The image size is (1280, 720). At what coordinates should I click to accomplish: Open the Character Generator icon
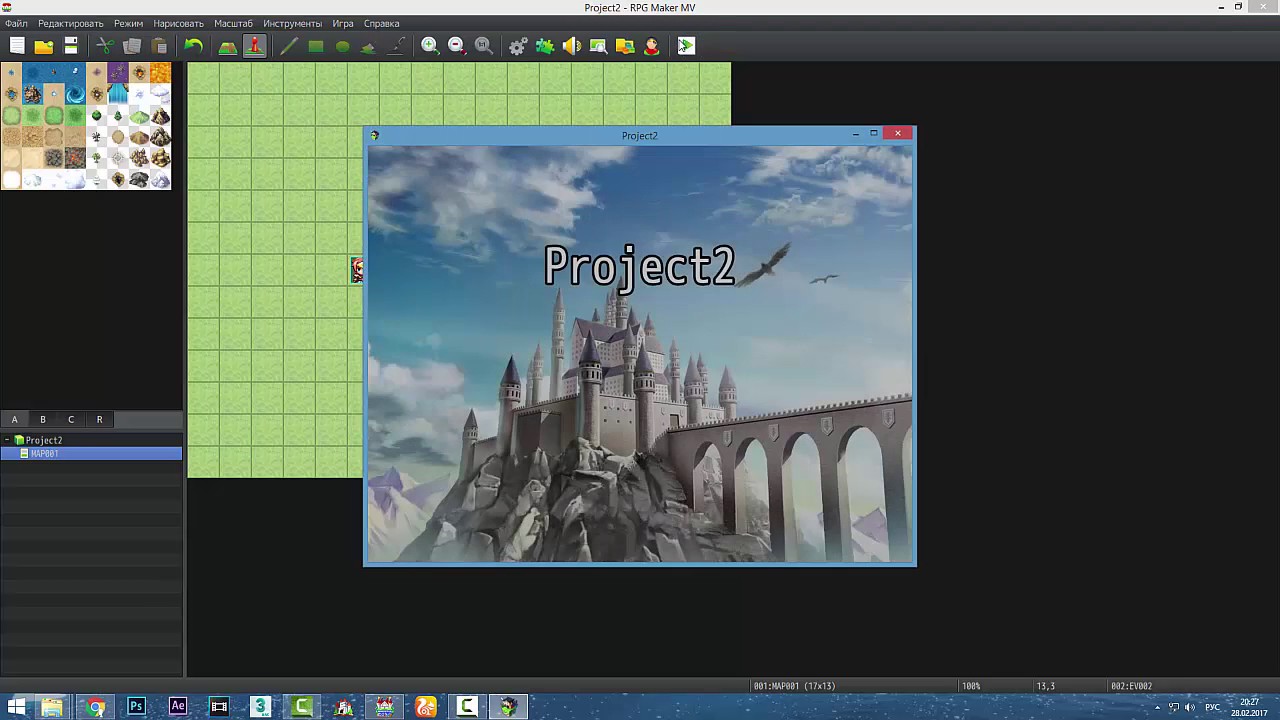652,46
